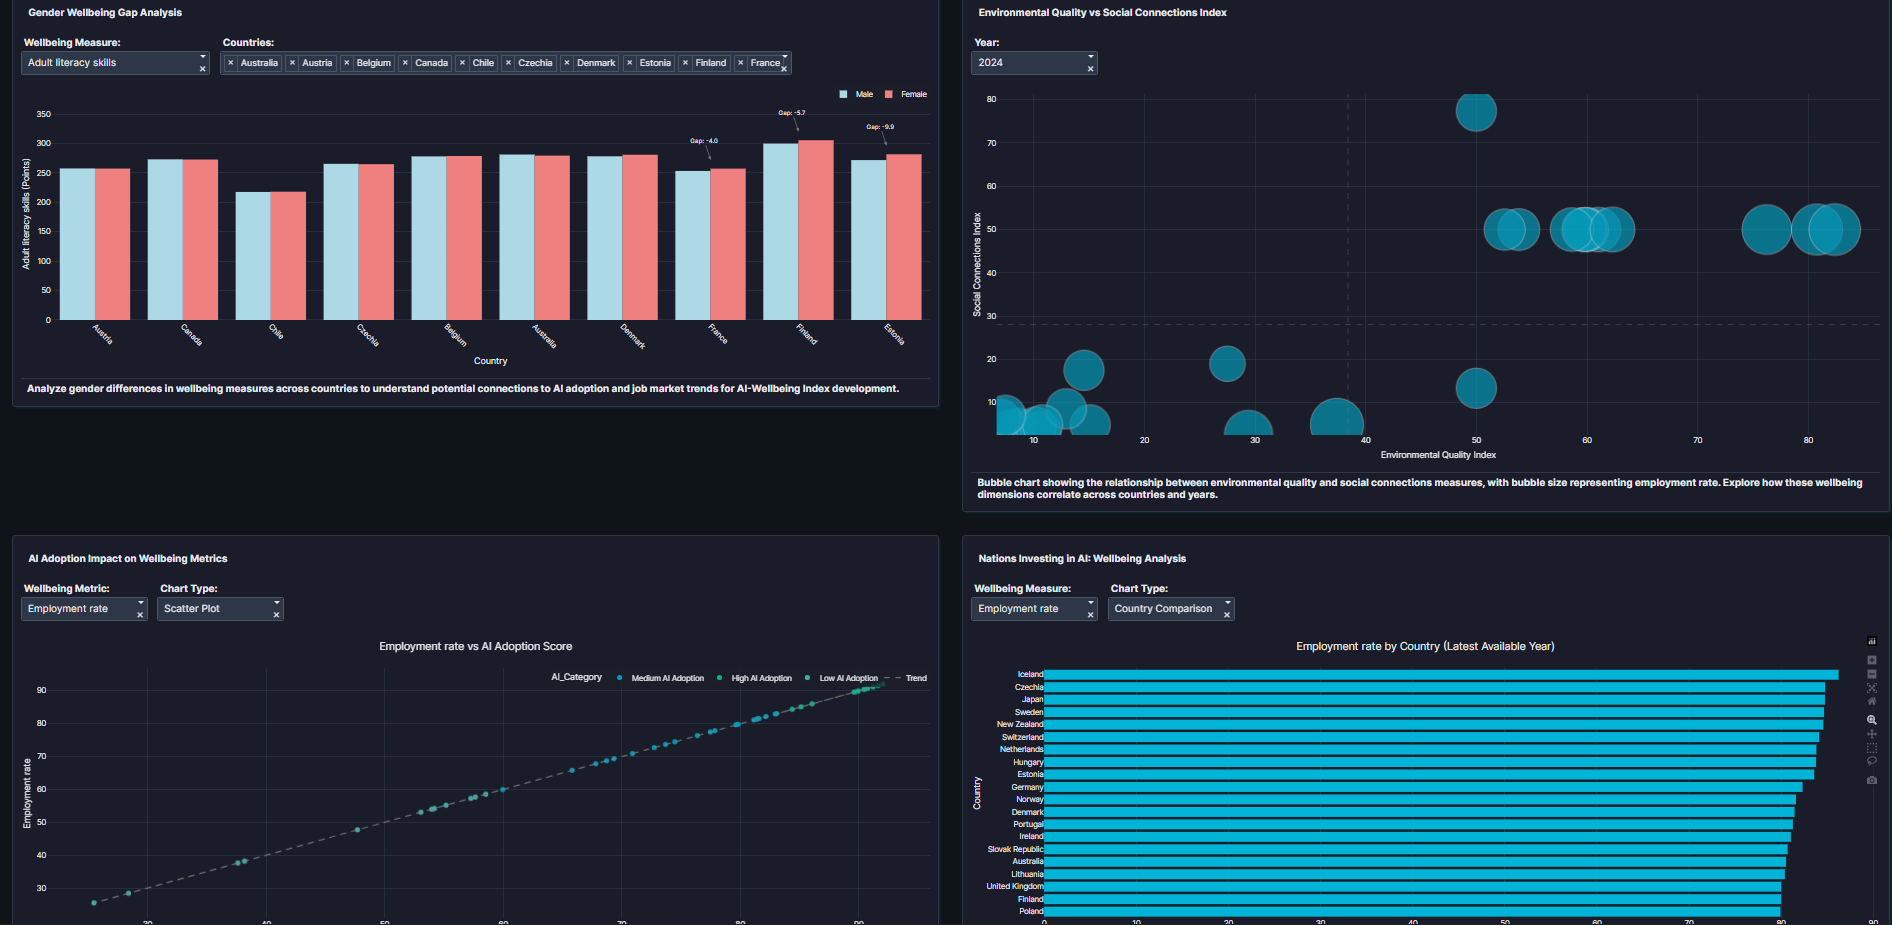Remove Chile from the Countries selection
The height and width of the screenshot is (925, 1892).
464,62
